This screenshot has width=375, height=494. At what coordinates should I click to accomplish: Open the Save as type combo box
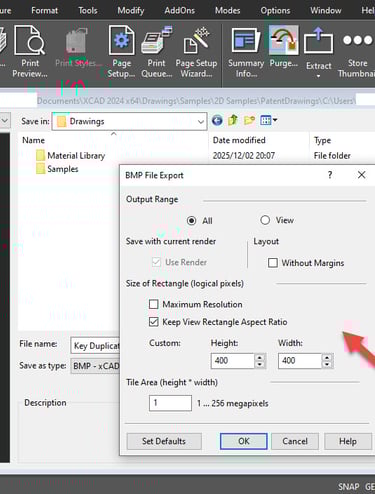(x=95, y=366)
